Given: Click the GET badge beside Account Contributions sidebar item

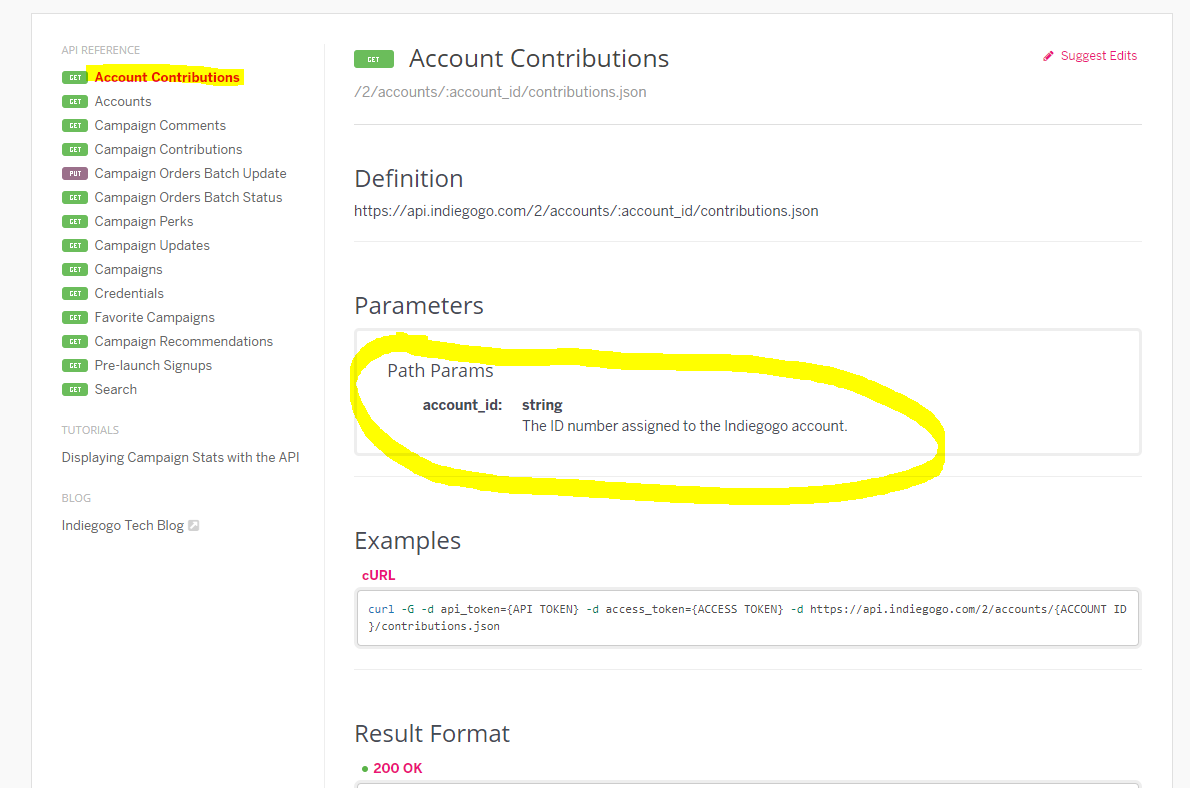Looking at the screenshot, I should click(x=75, y=77).
